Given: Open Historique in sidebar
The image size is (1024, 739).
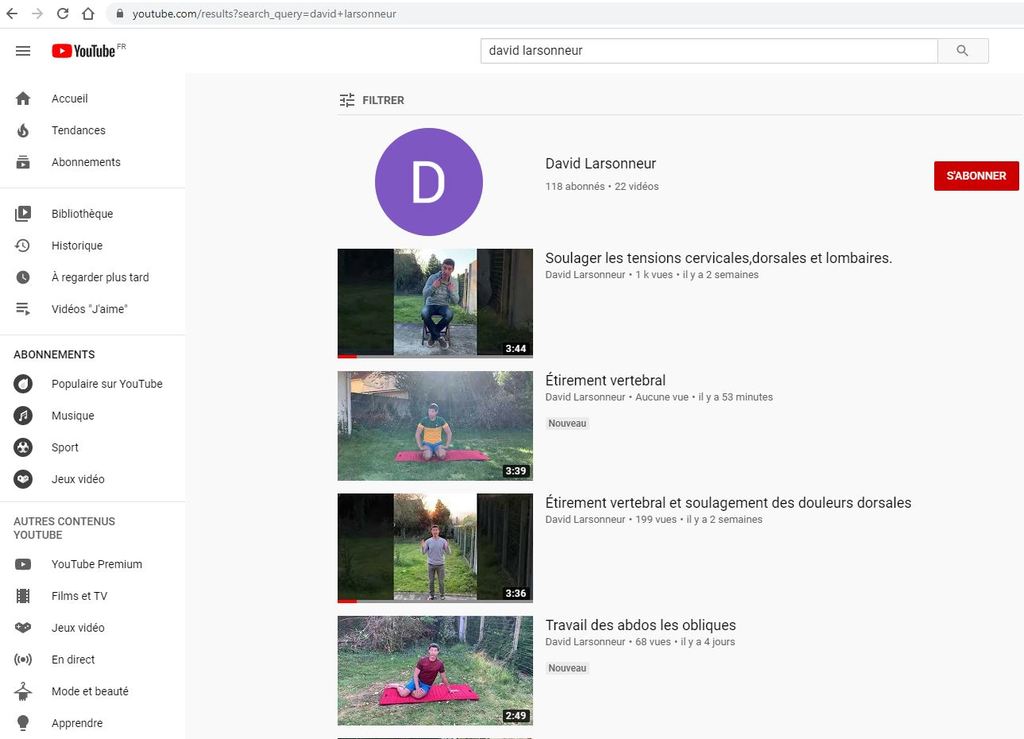Looking at the screenshot, I should tap(77, 246).
